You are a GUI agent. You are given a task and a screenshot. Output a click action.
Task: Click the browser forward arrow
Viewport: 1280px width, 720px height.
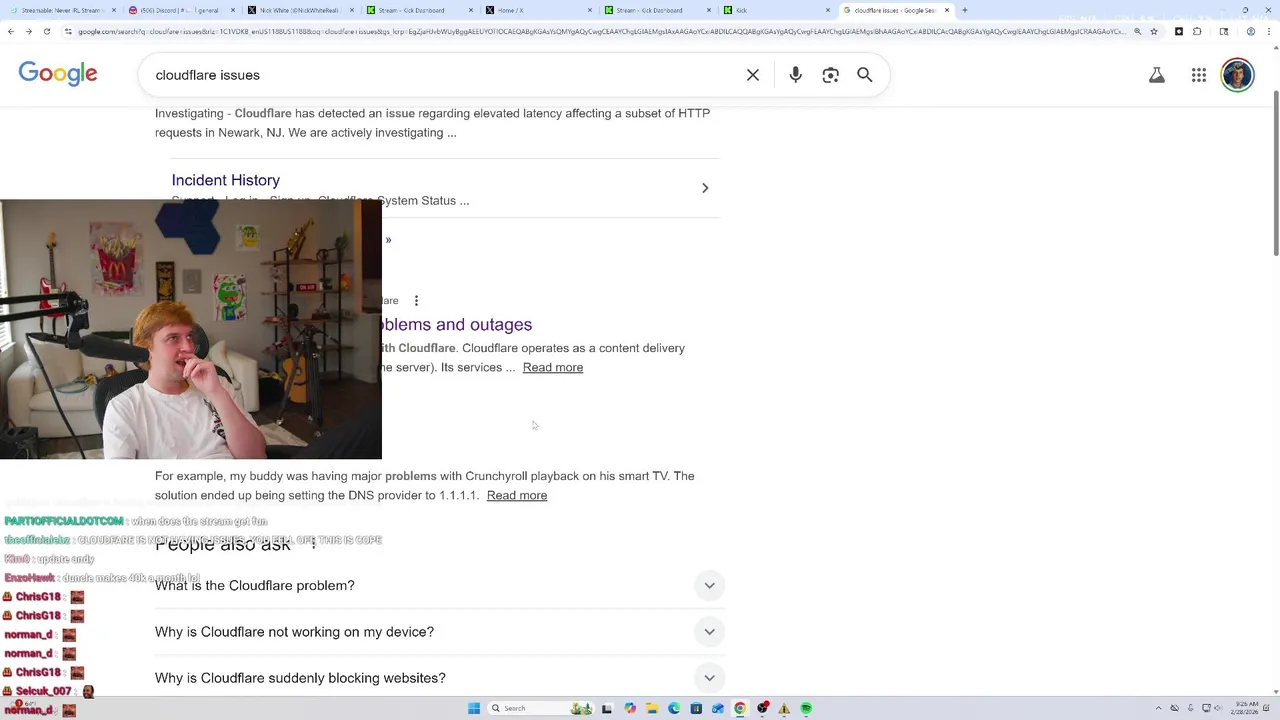point(28,31)
